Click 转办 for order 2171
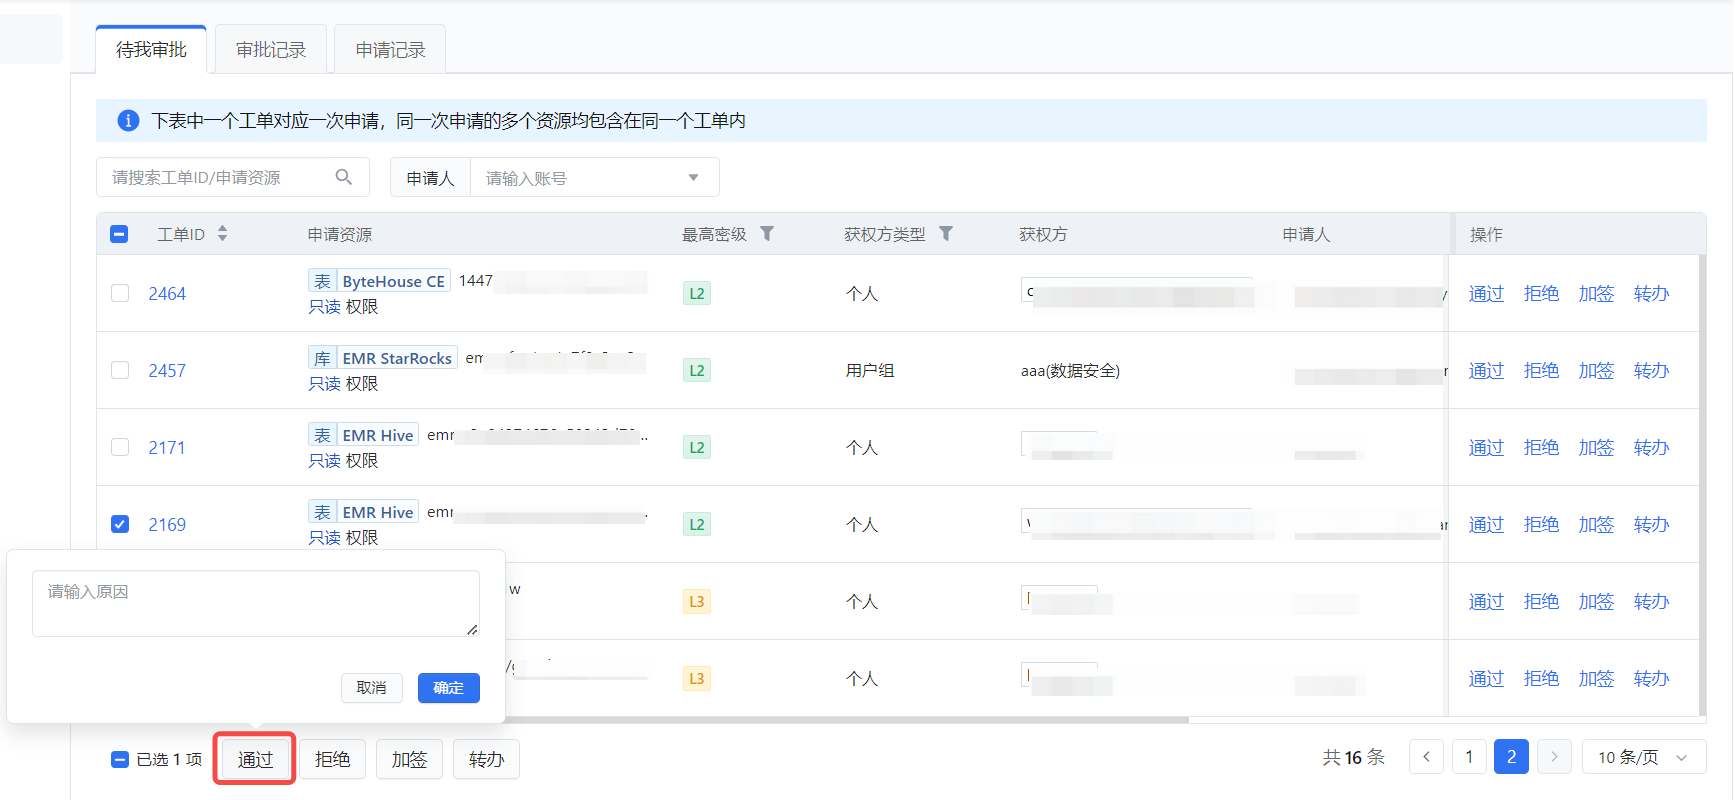Screen dimensions: 1735x800 (x=1651, y=447)
